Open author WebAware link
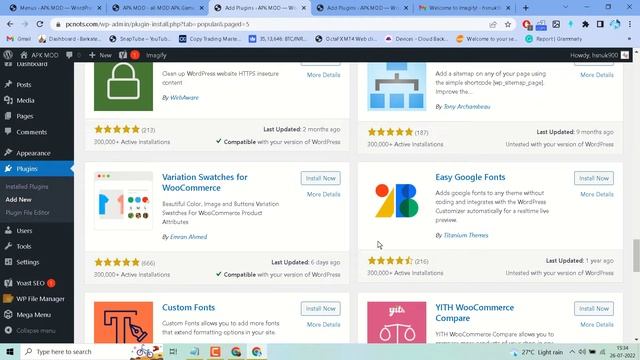640x360 pixels. [184, 98]
